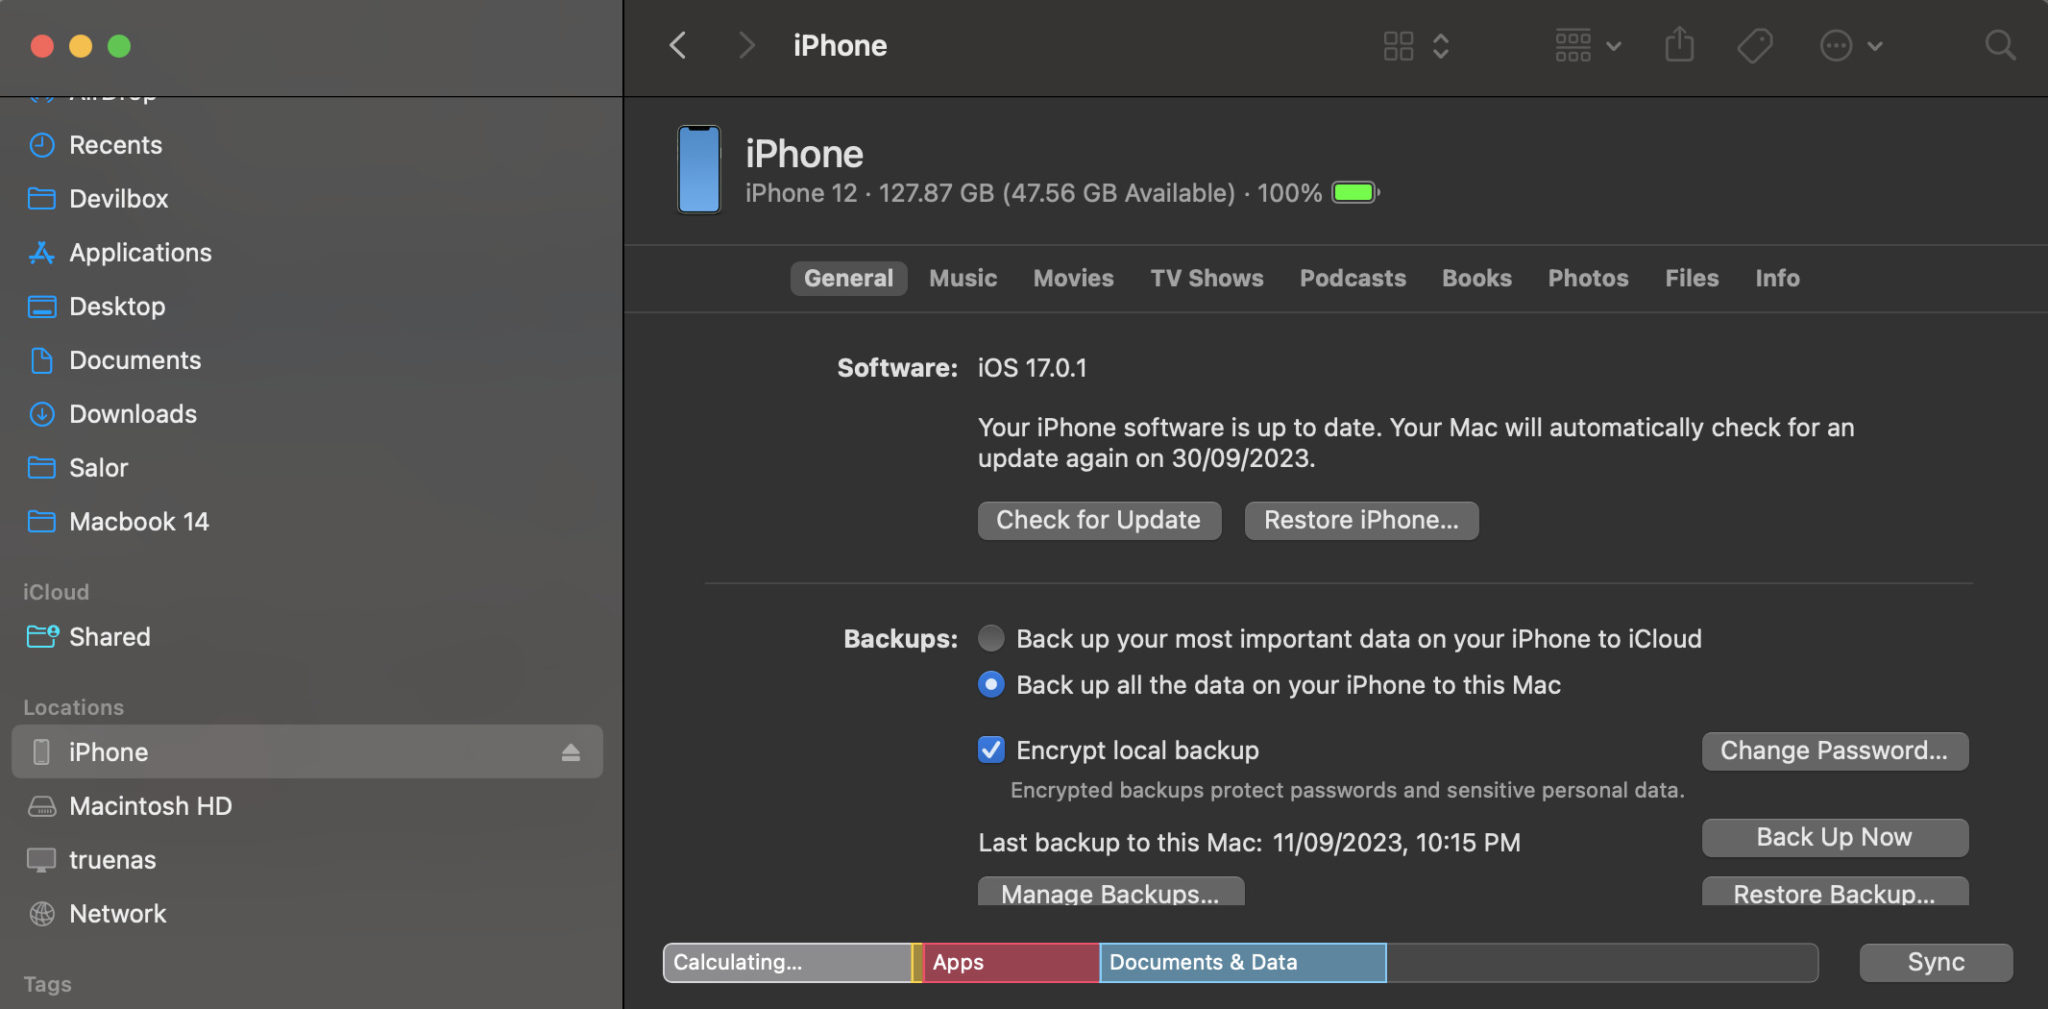The height and width of the screenshot is (1009, 2048).
Task: Switch to the Music tab
Action: coord(962,278)
